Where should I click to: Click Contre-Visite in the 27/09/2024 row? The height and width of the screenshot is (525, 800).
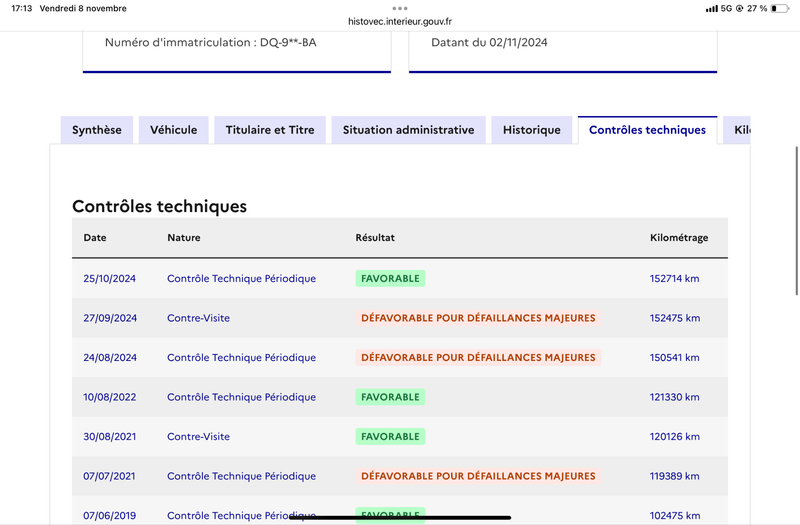198,318
